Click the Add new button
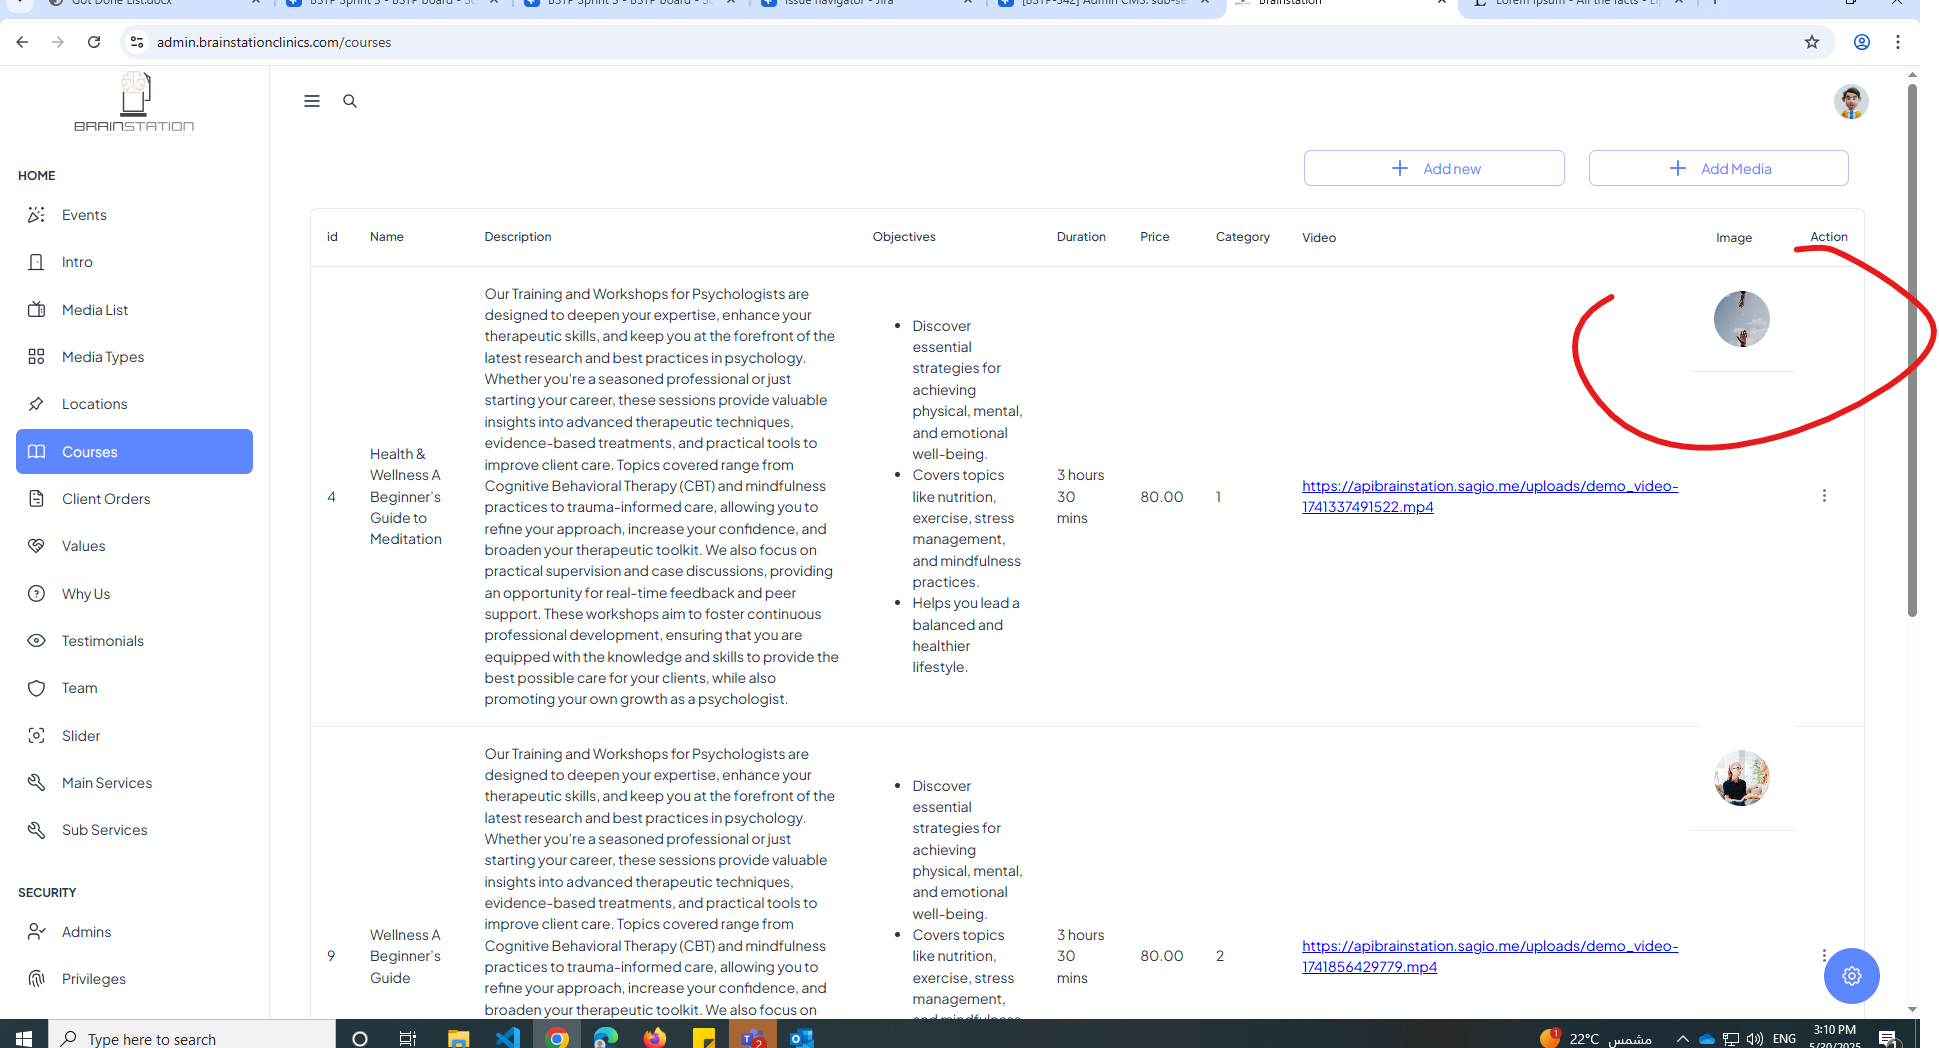The height and width of the screenshot is (1048, 1939). click(x=1433, y=168)
